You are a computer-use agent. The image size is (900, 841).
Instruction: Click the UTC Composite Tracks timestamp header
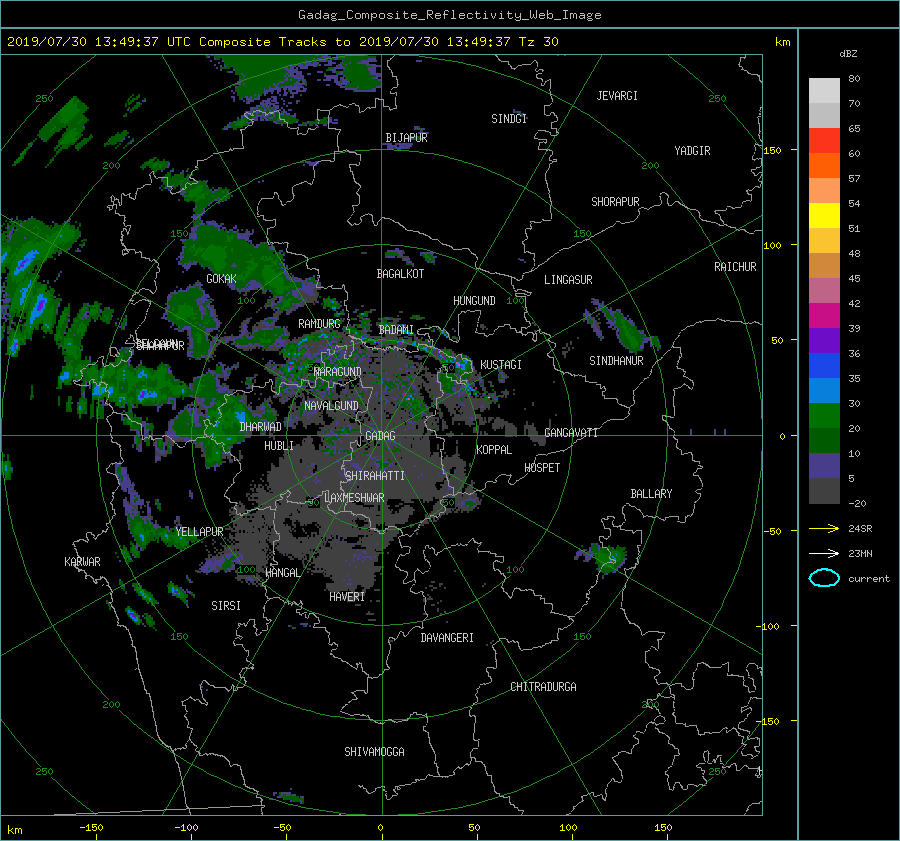[282, 42]
